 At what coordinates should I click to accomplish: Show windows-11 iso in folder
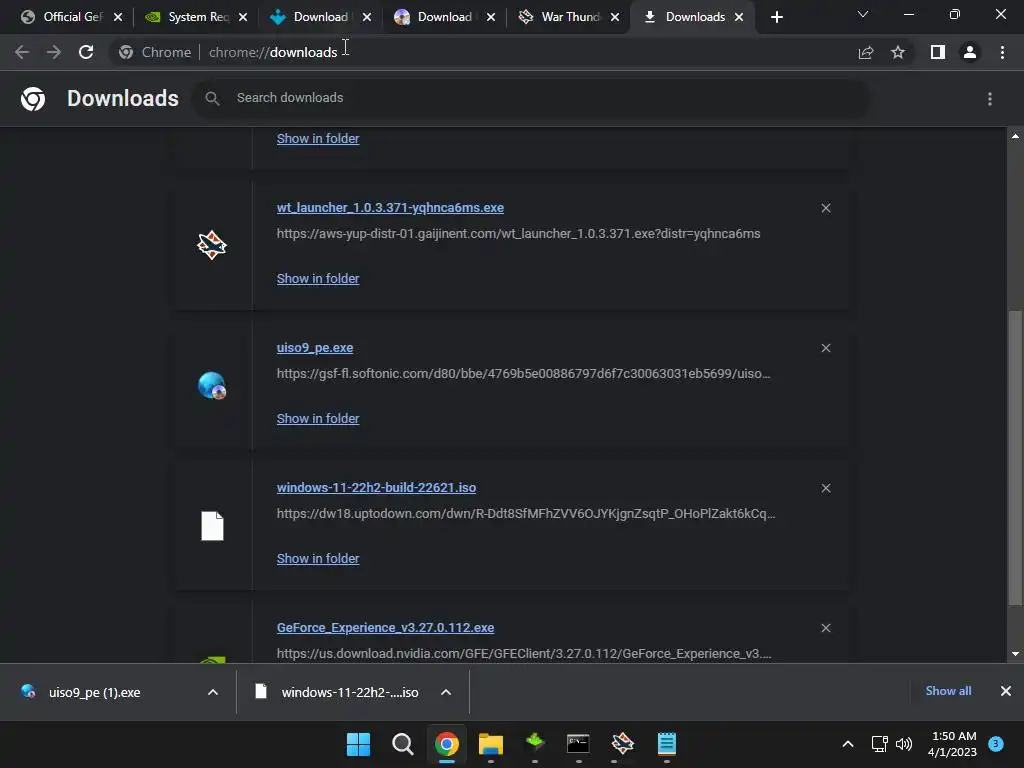318,559
